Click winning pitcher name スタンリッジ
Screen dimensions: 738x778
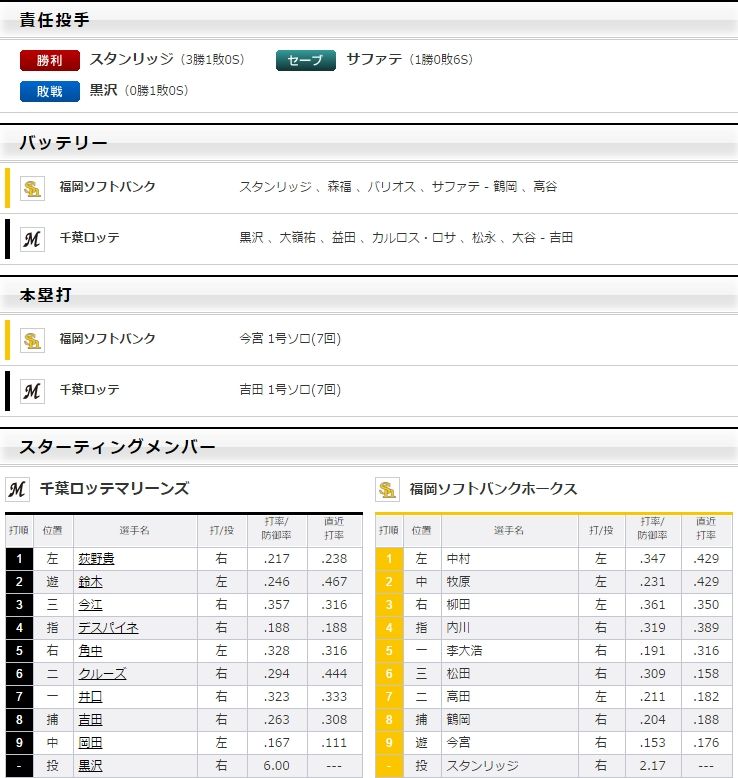point(132,59)
